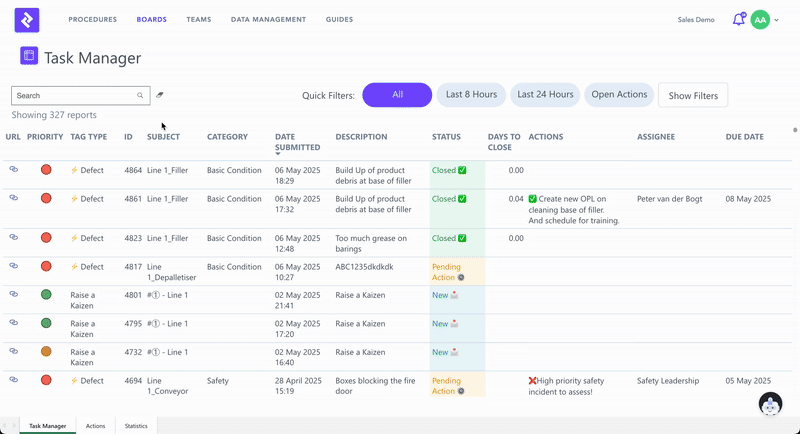Select the All quick filter
The height and width of the screenshot is (434, 800).
[397, 95]
